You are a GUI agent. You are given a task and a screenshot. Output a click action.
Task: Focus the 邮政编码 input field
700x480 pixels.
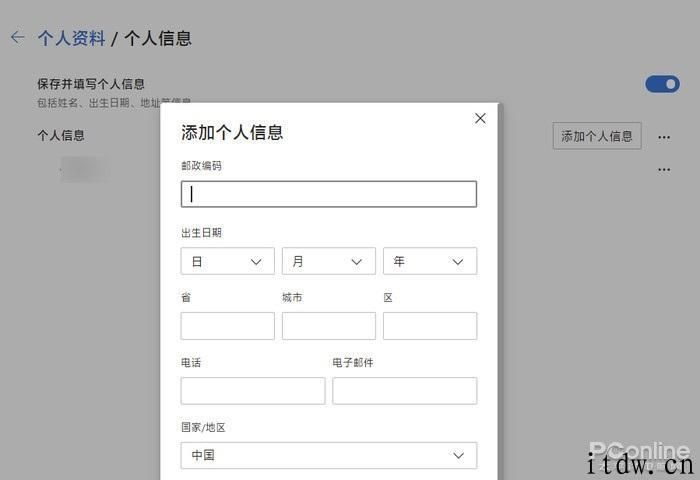tap(329, 194)
